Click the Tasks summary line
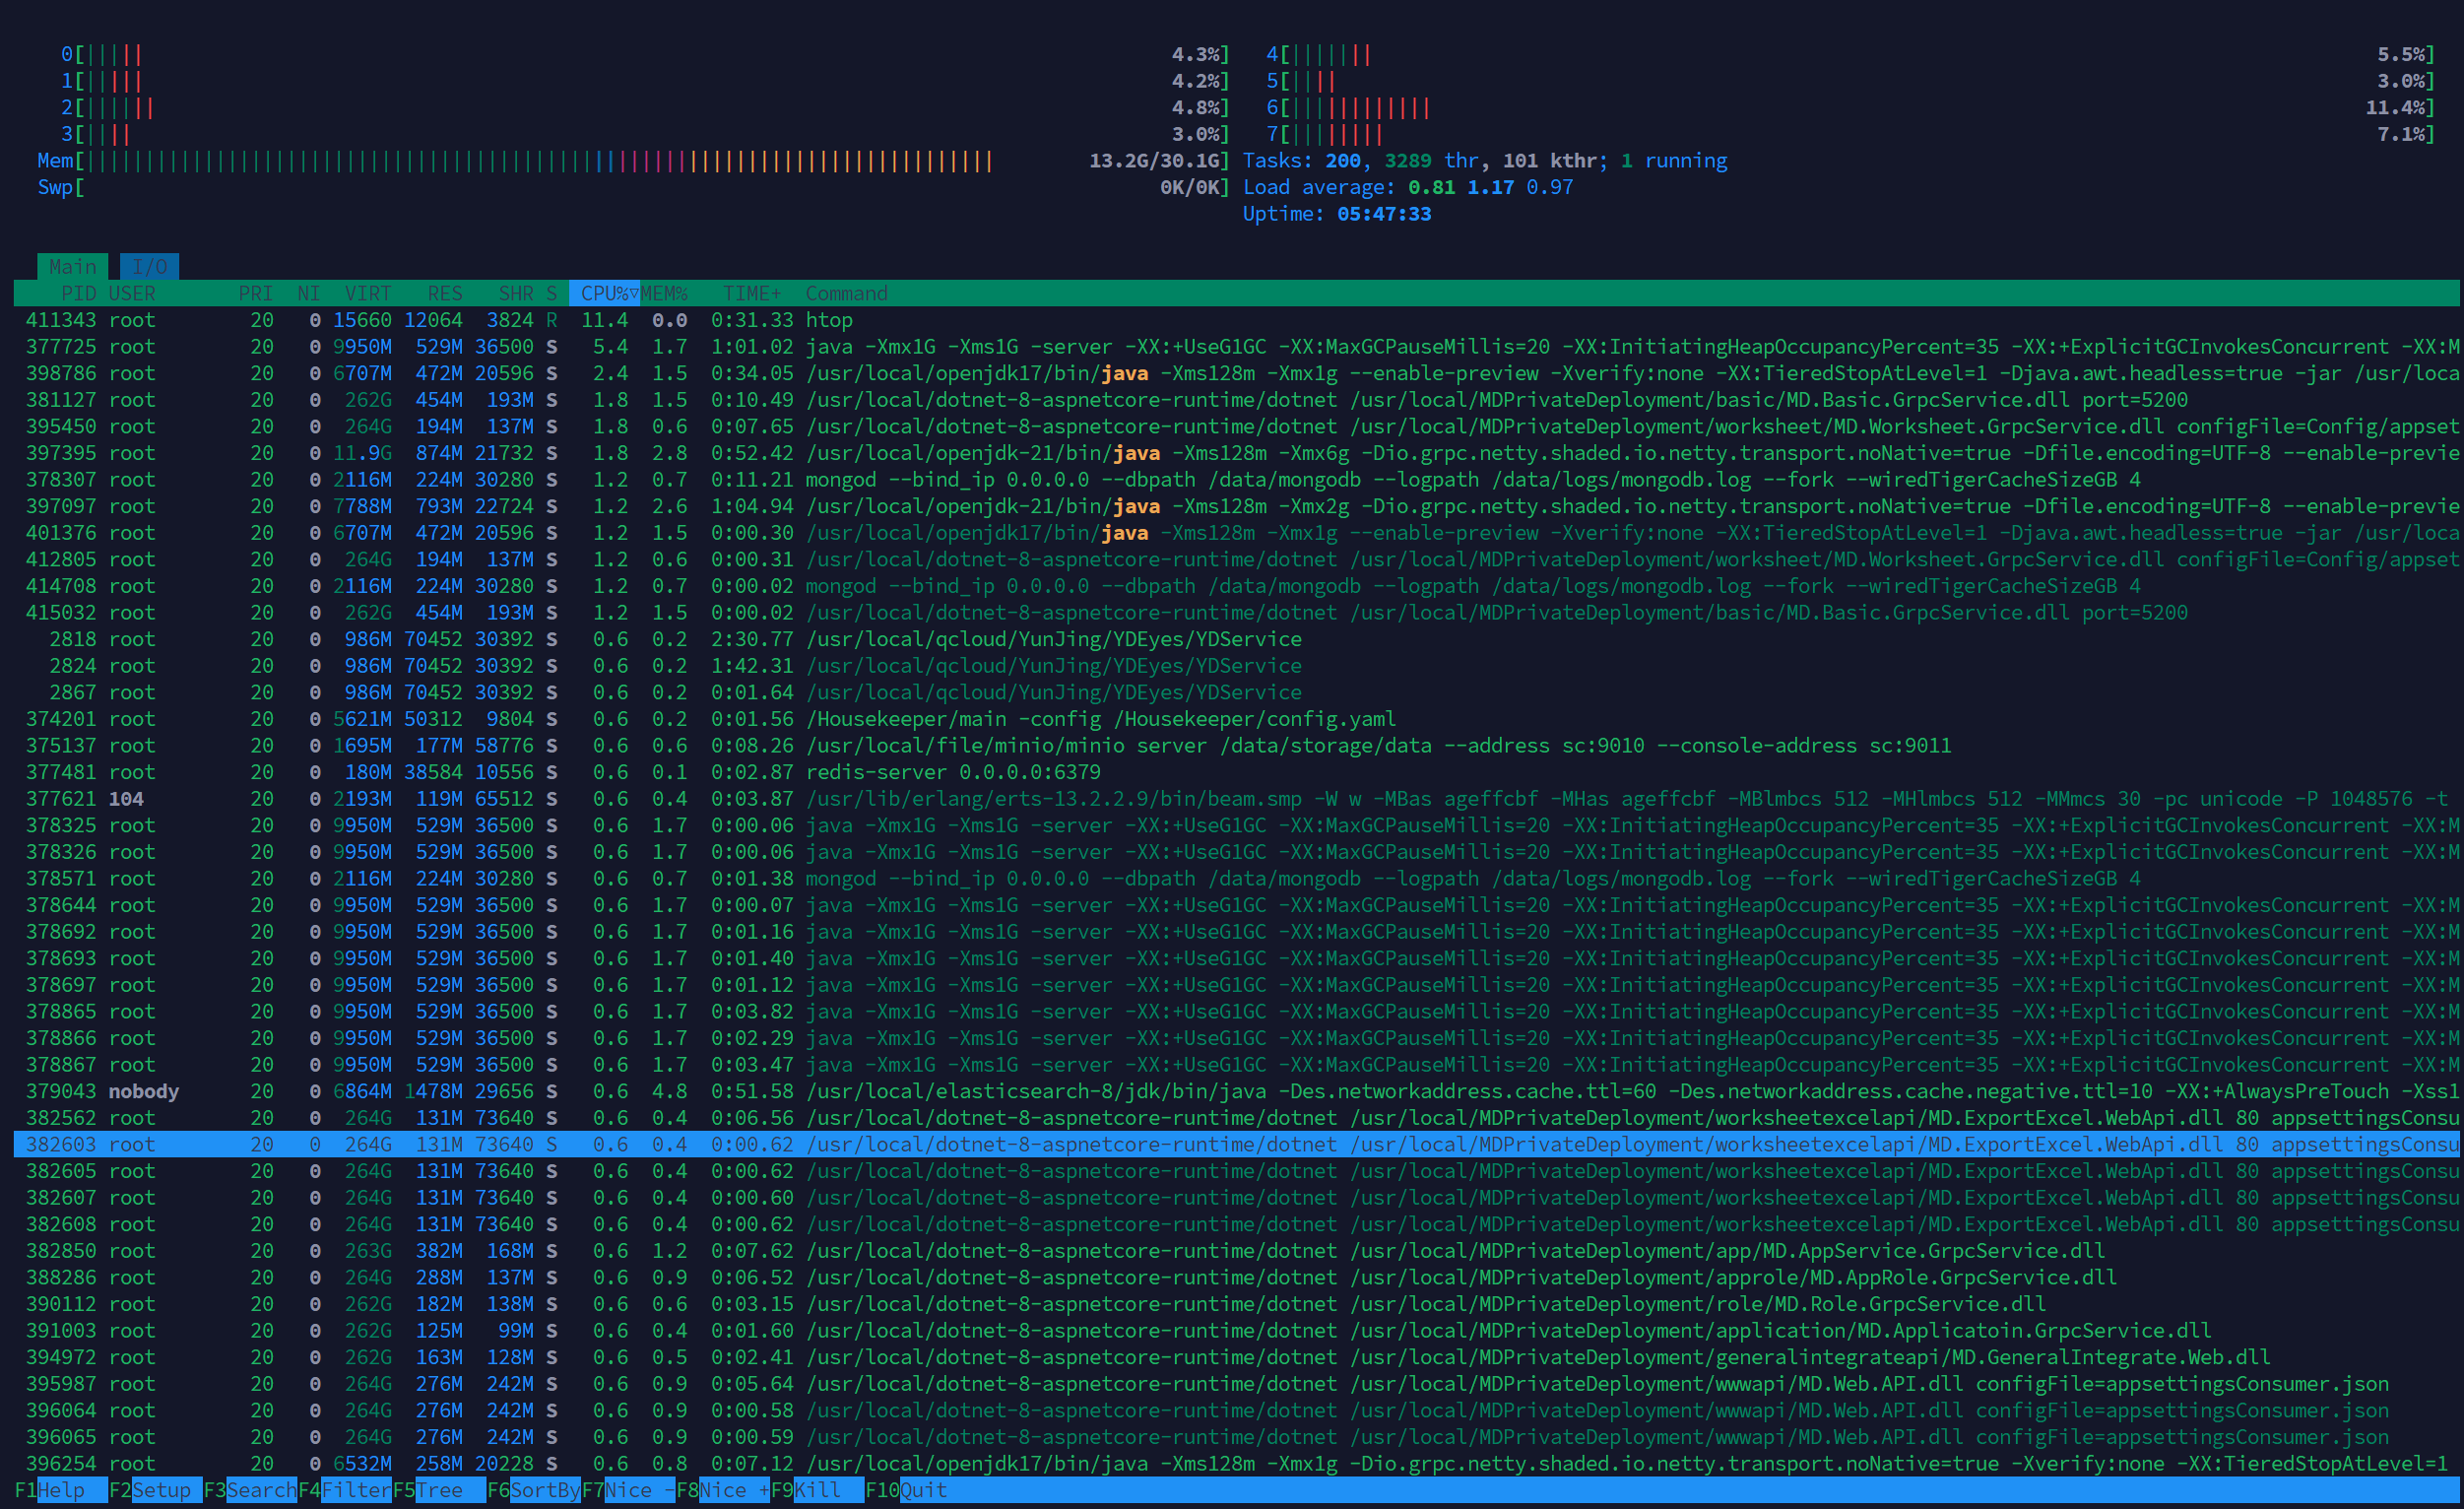 (x=1485, y=161)
